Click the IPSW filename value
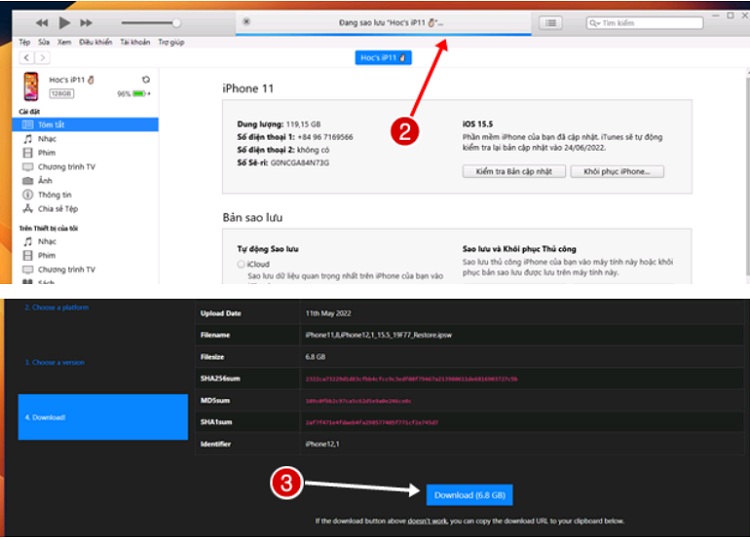Image resolution: width=750 pixels, height=540 pixels. 378,335
